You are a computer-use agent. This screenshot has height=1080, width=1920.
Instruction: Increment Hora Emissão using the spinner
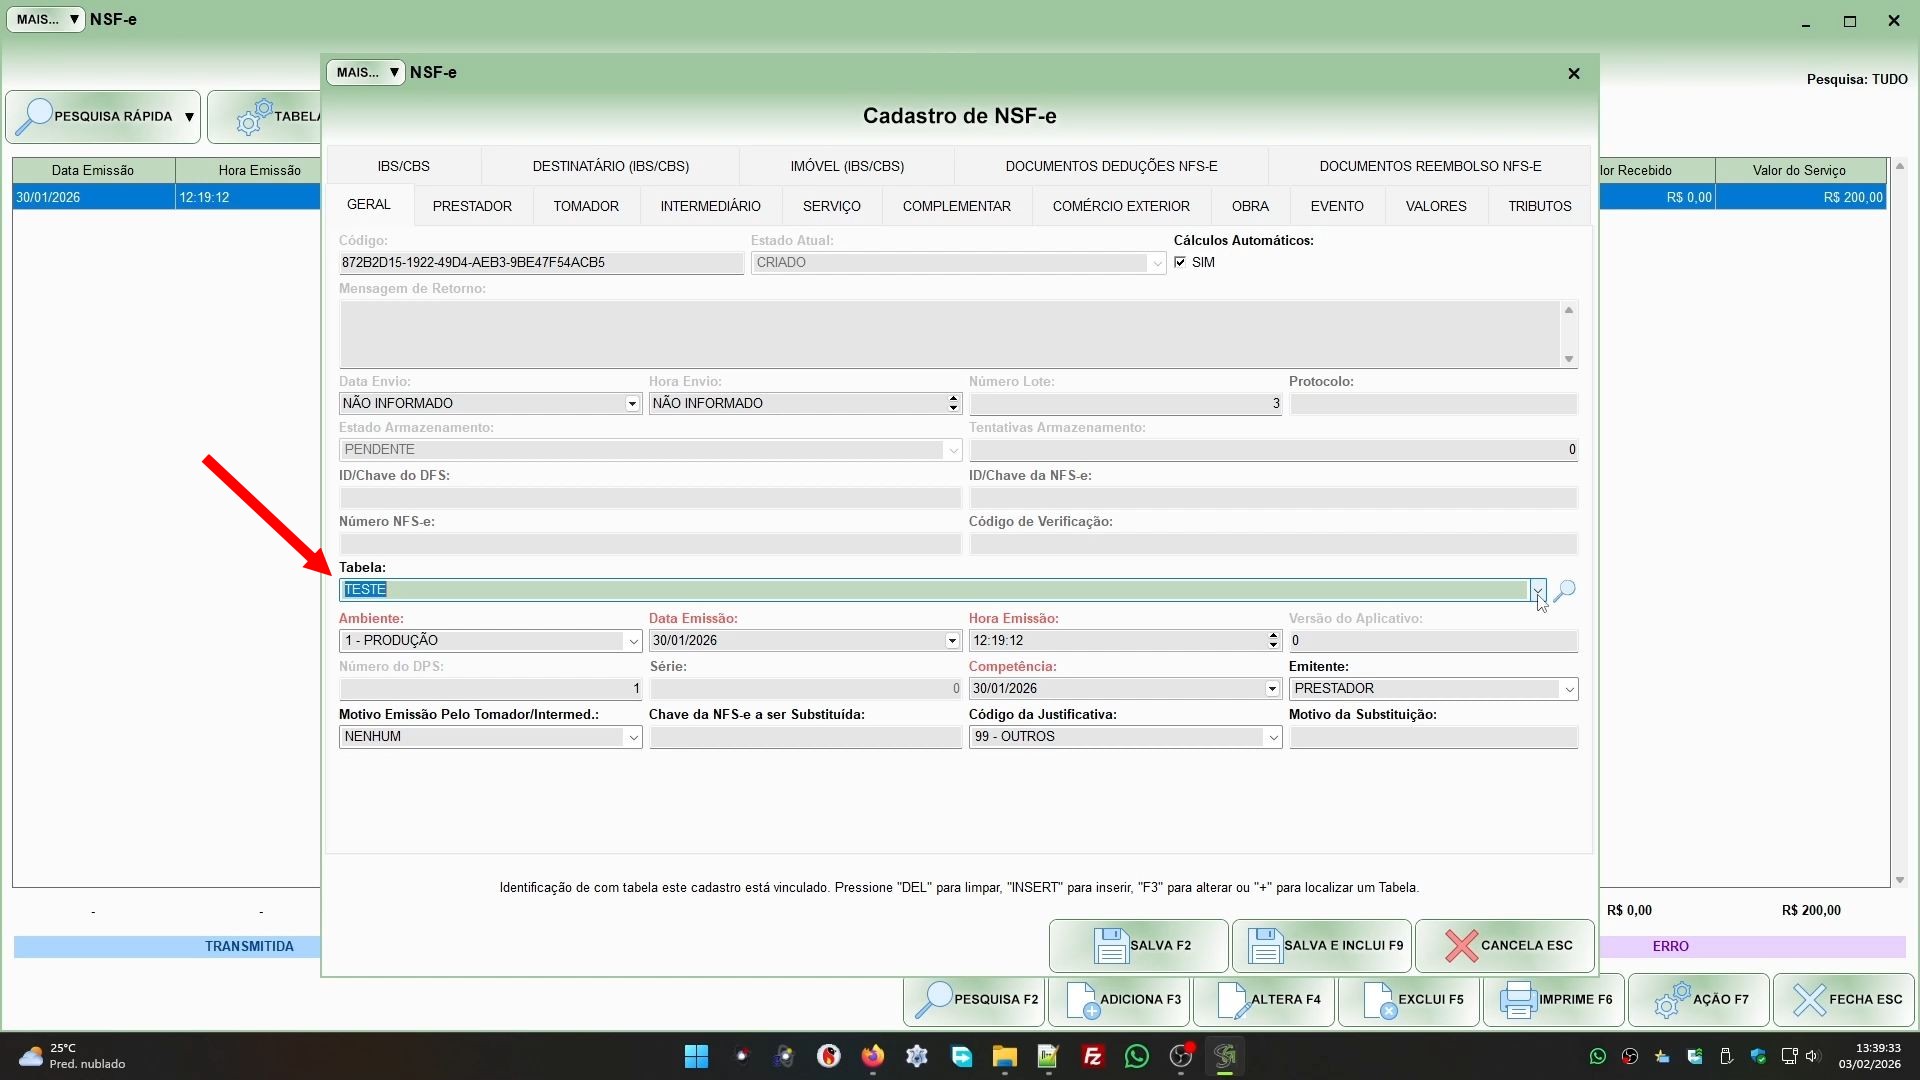point(1272,635)
